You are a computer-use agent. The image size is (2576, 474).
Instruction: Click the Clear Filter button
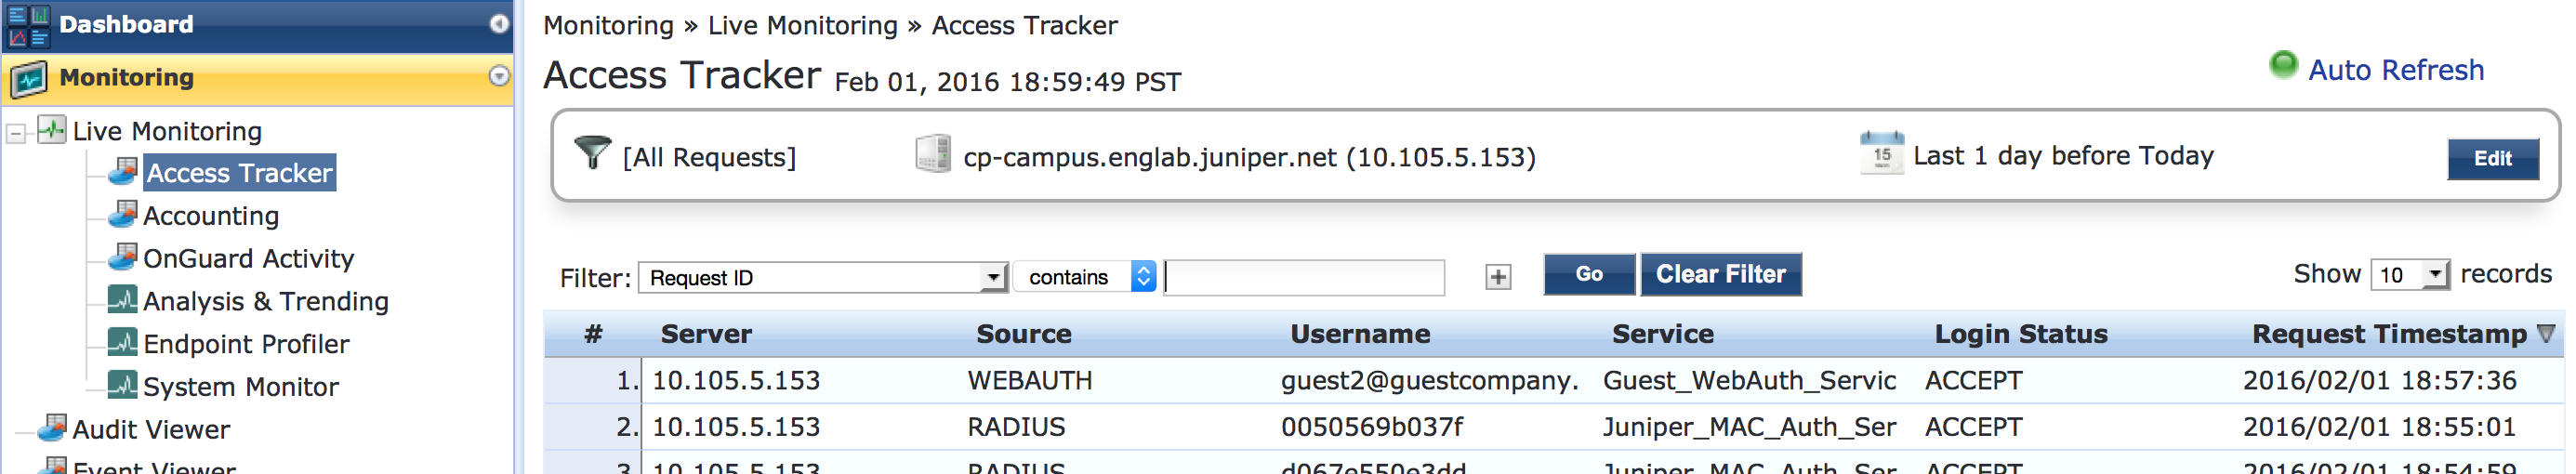1720,275
